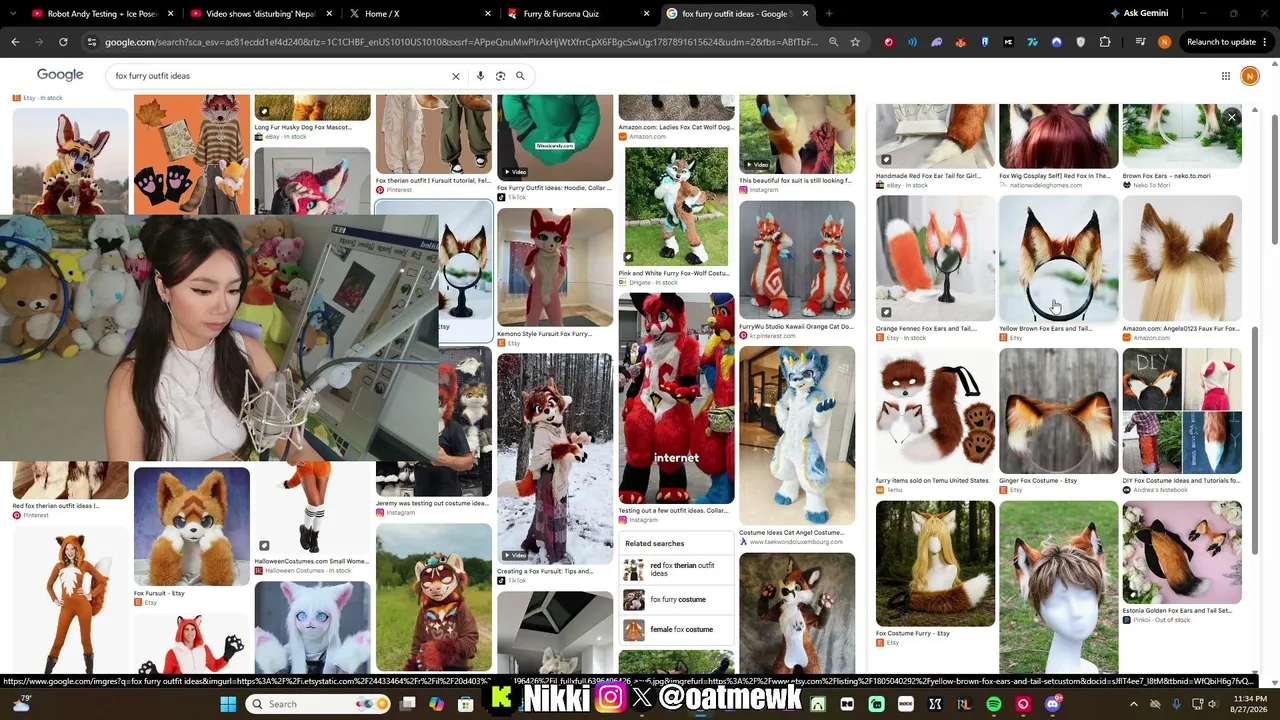Screen dimensions: 1280x720
Task: Click the Windows taskbar Search box
Action: click(318, 704)
